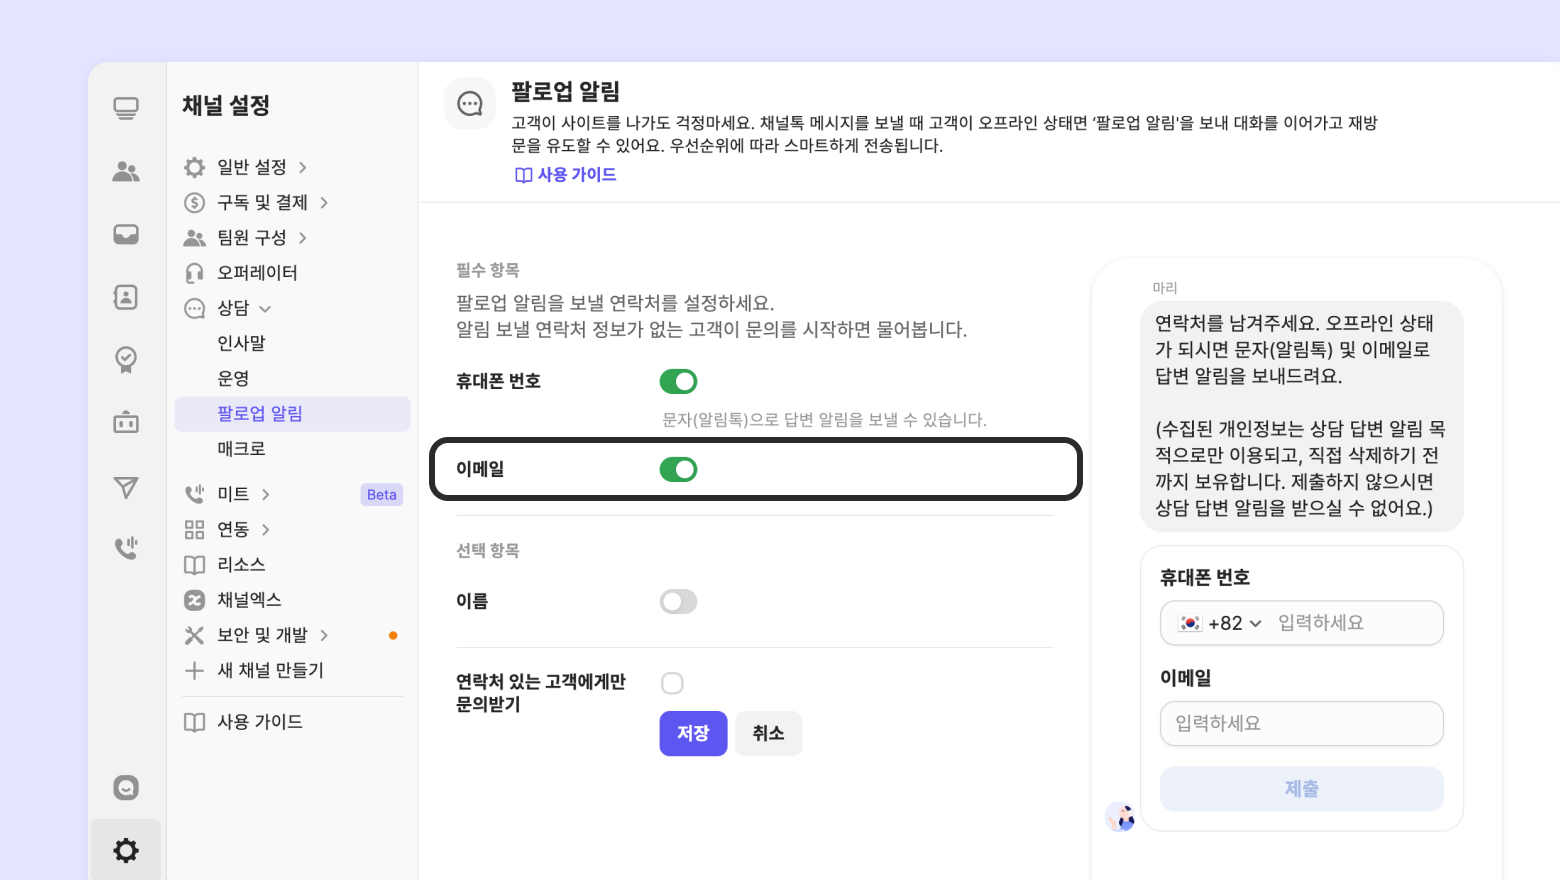1560x880 pixels.
Task: Click the 이메일 input field in preview
Action: [1301, 723]
